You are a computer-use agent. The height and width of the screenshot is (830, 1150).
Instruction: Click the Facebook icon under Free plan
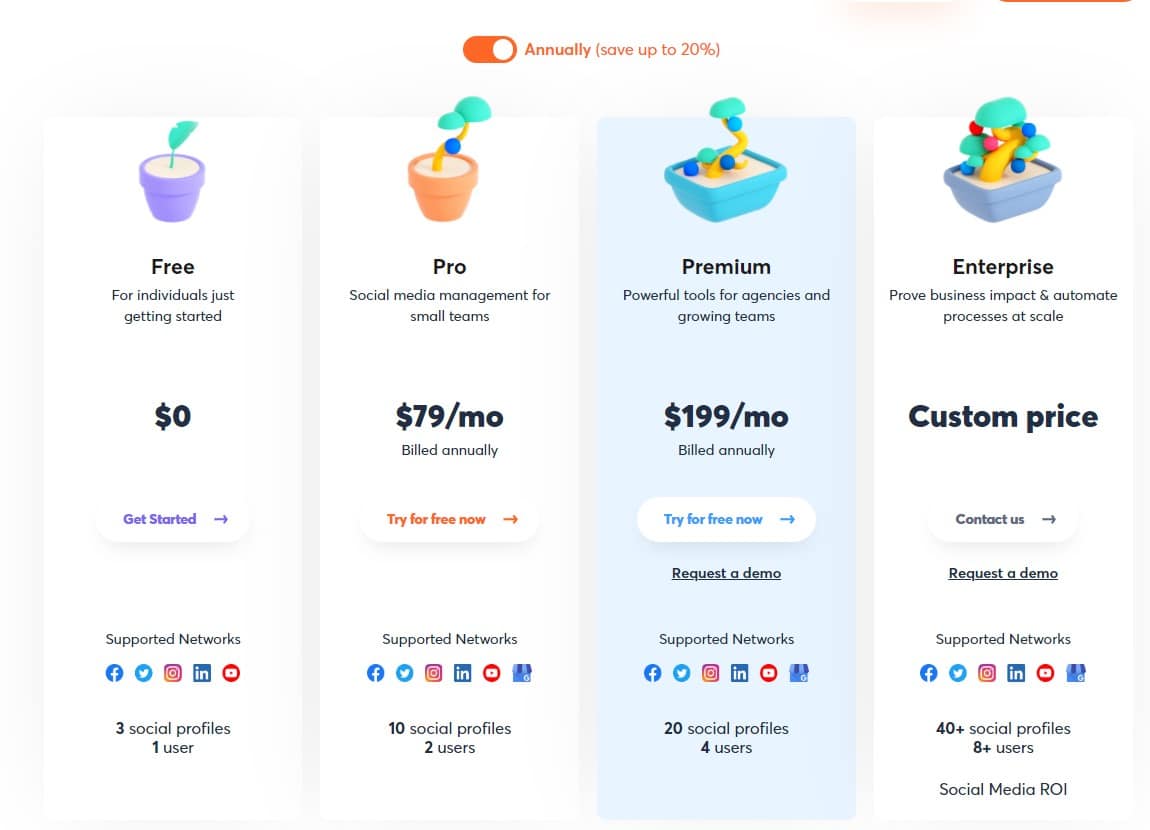tap(114, 673)
